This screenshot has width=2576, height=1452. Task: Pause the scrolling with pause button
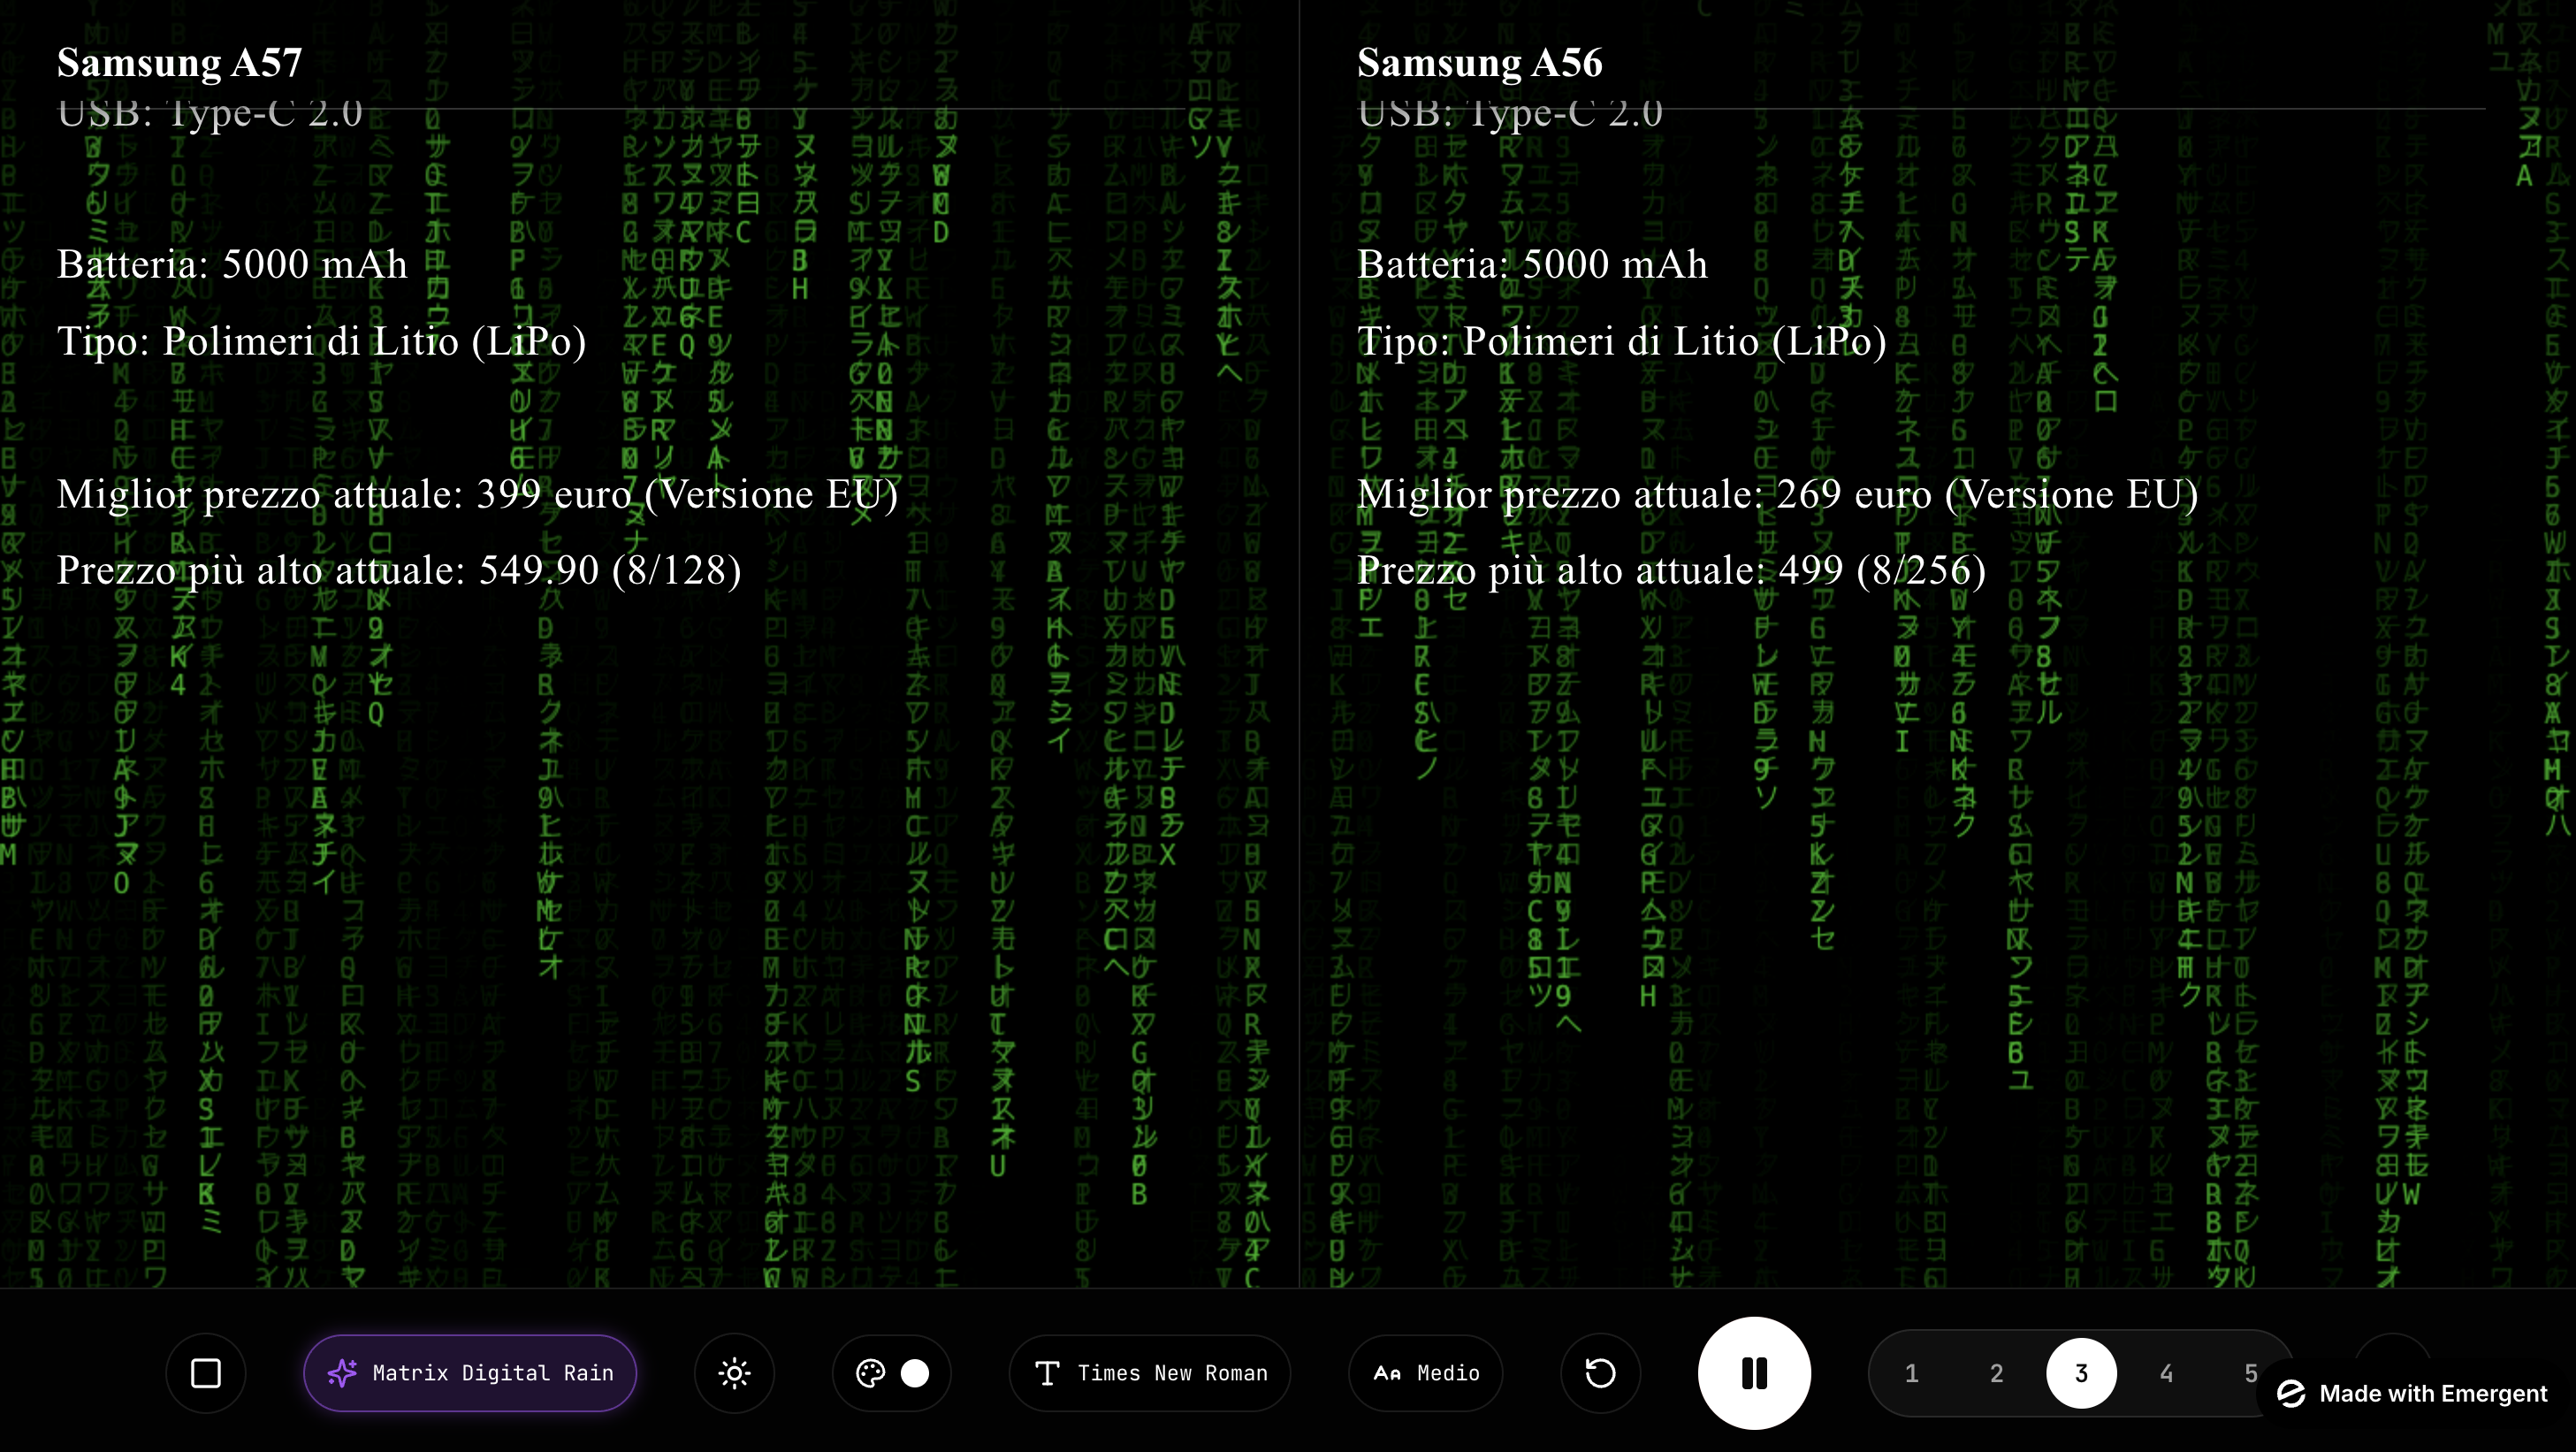click(x=1754, y=1373)
